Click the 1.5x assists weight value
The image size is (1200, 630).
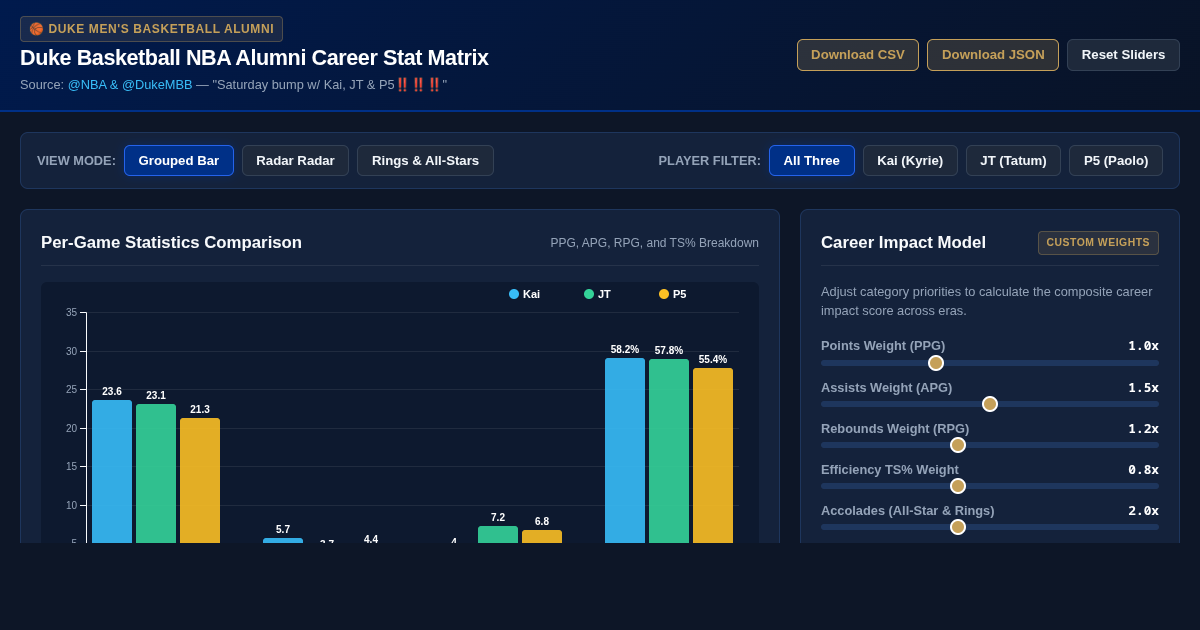click(x=1143, y=387)
